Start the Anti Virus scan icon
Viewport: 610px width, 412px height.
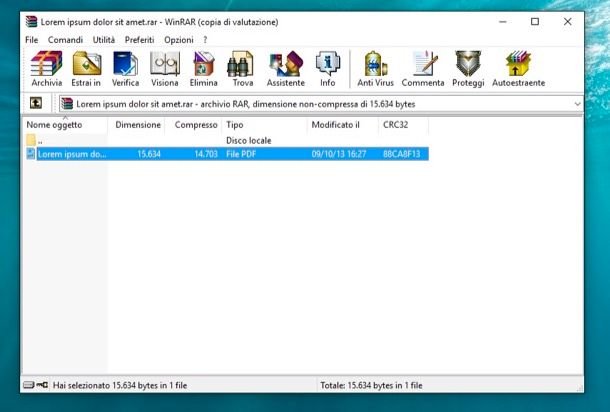coord(374,68)
